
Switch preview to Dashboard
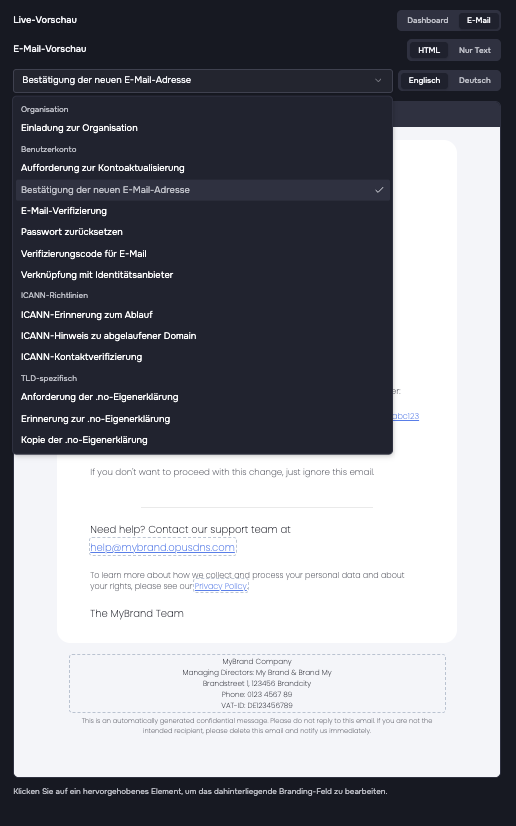(x=428, y=21)
